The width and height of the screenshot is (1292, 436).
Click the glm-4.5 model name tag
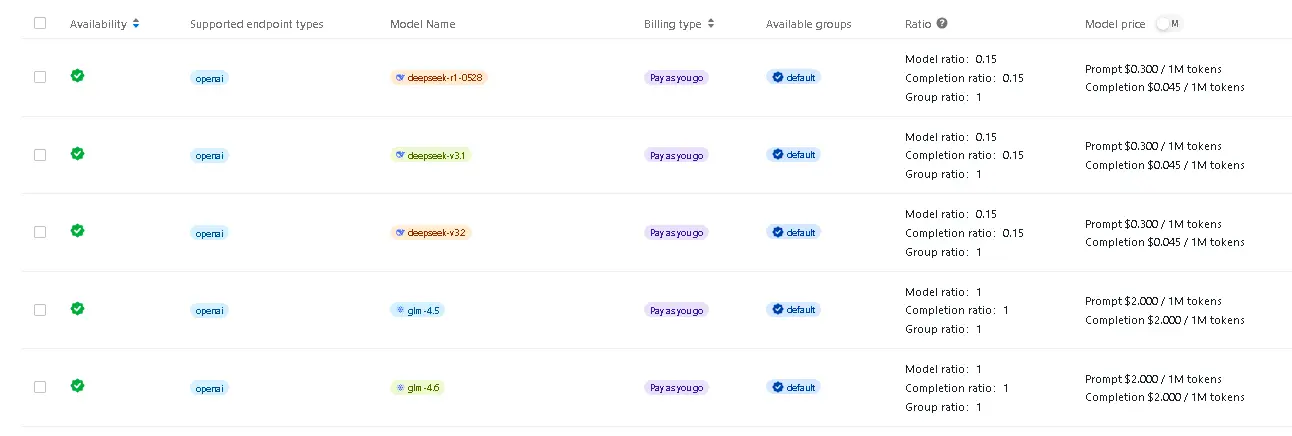click(417, 310)
